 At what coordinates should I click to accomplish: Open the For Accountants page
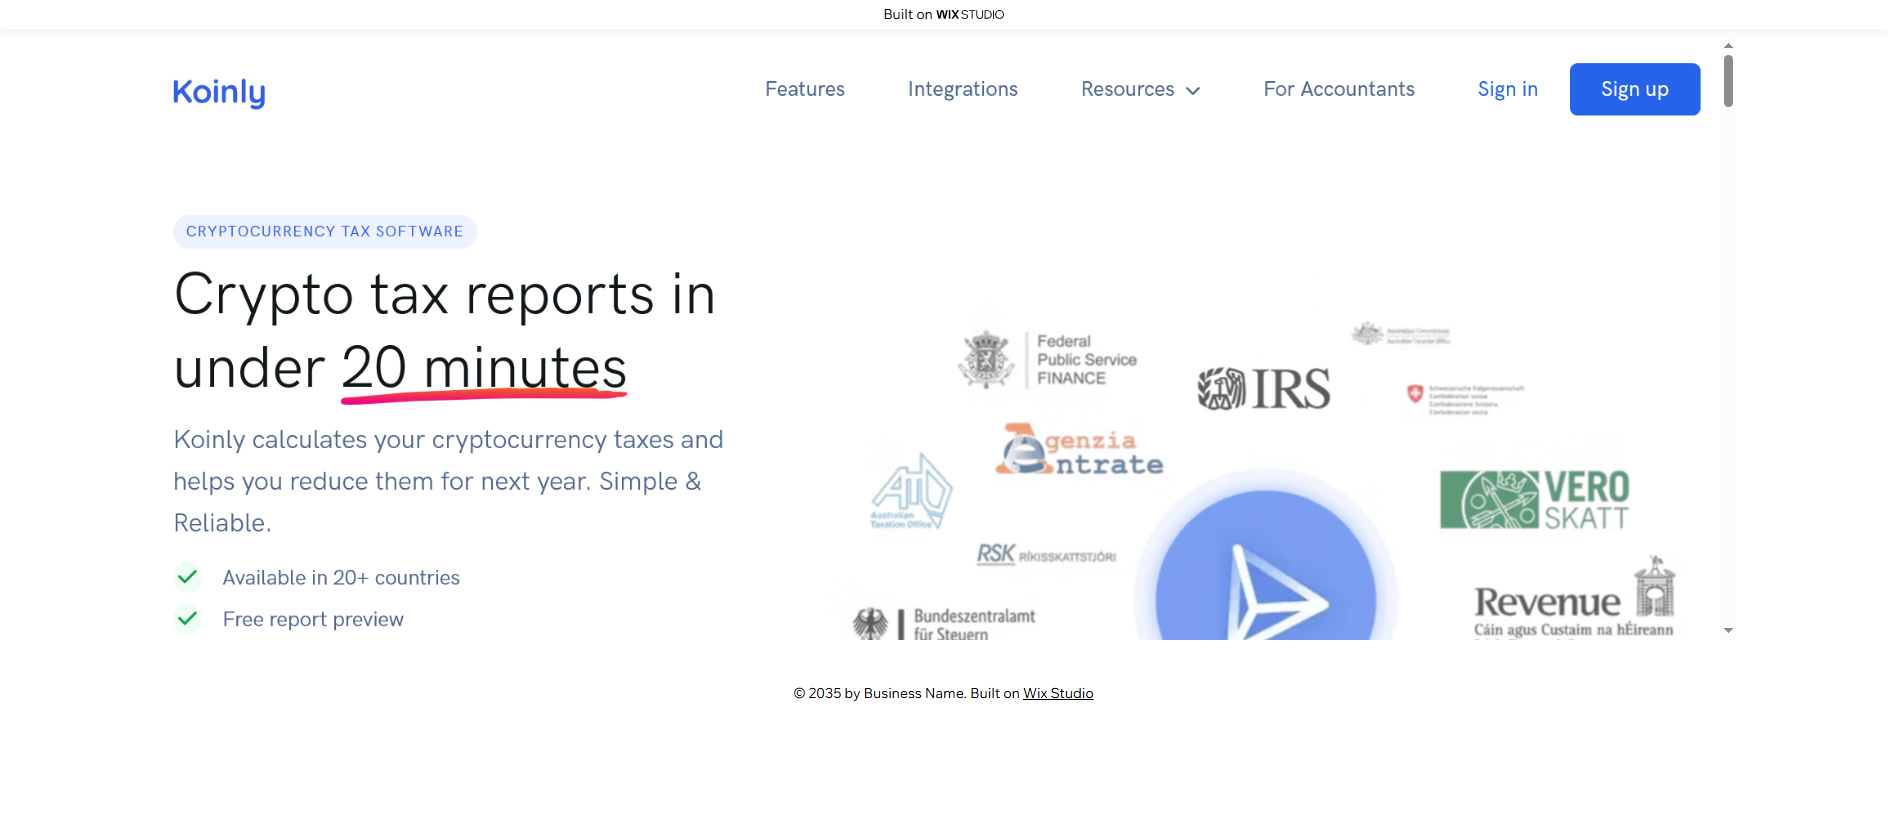pos(1339,89)
